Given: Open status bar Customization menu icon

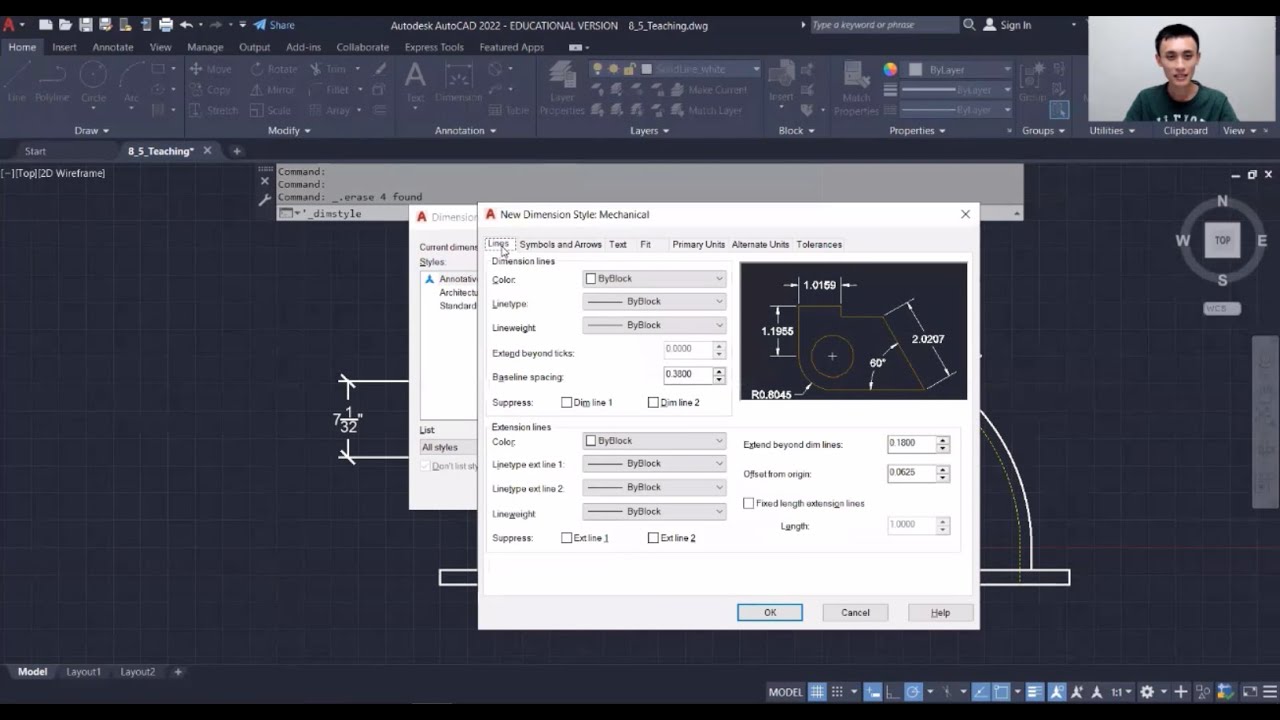Looking at the screenshot, I should (1270, 692).
